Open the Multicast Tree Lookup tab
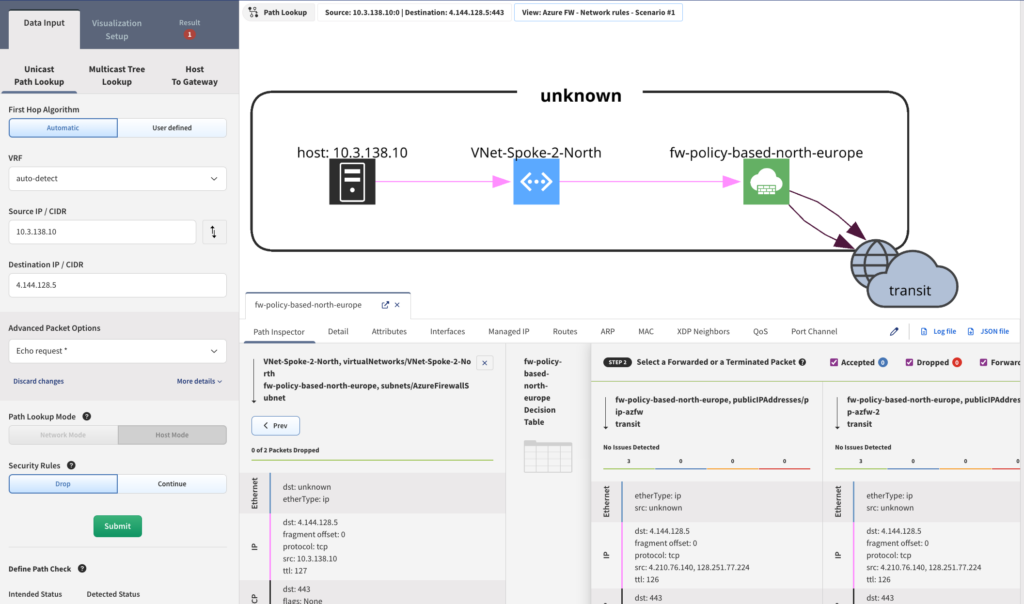 116,76
